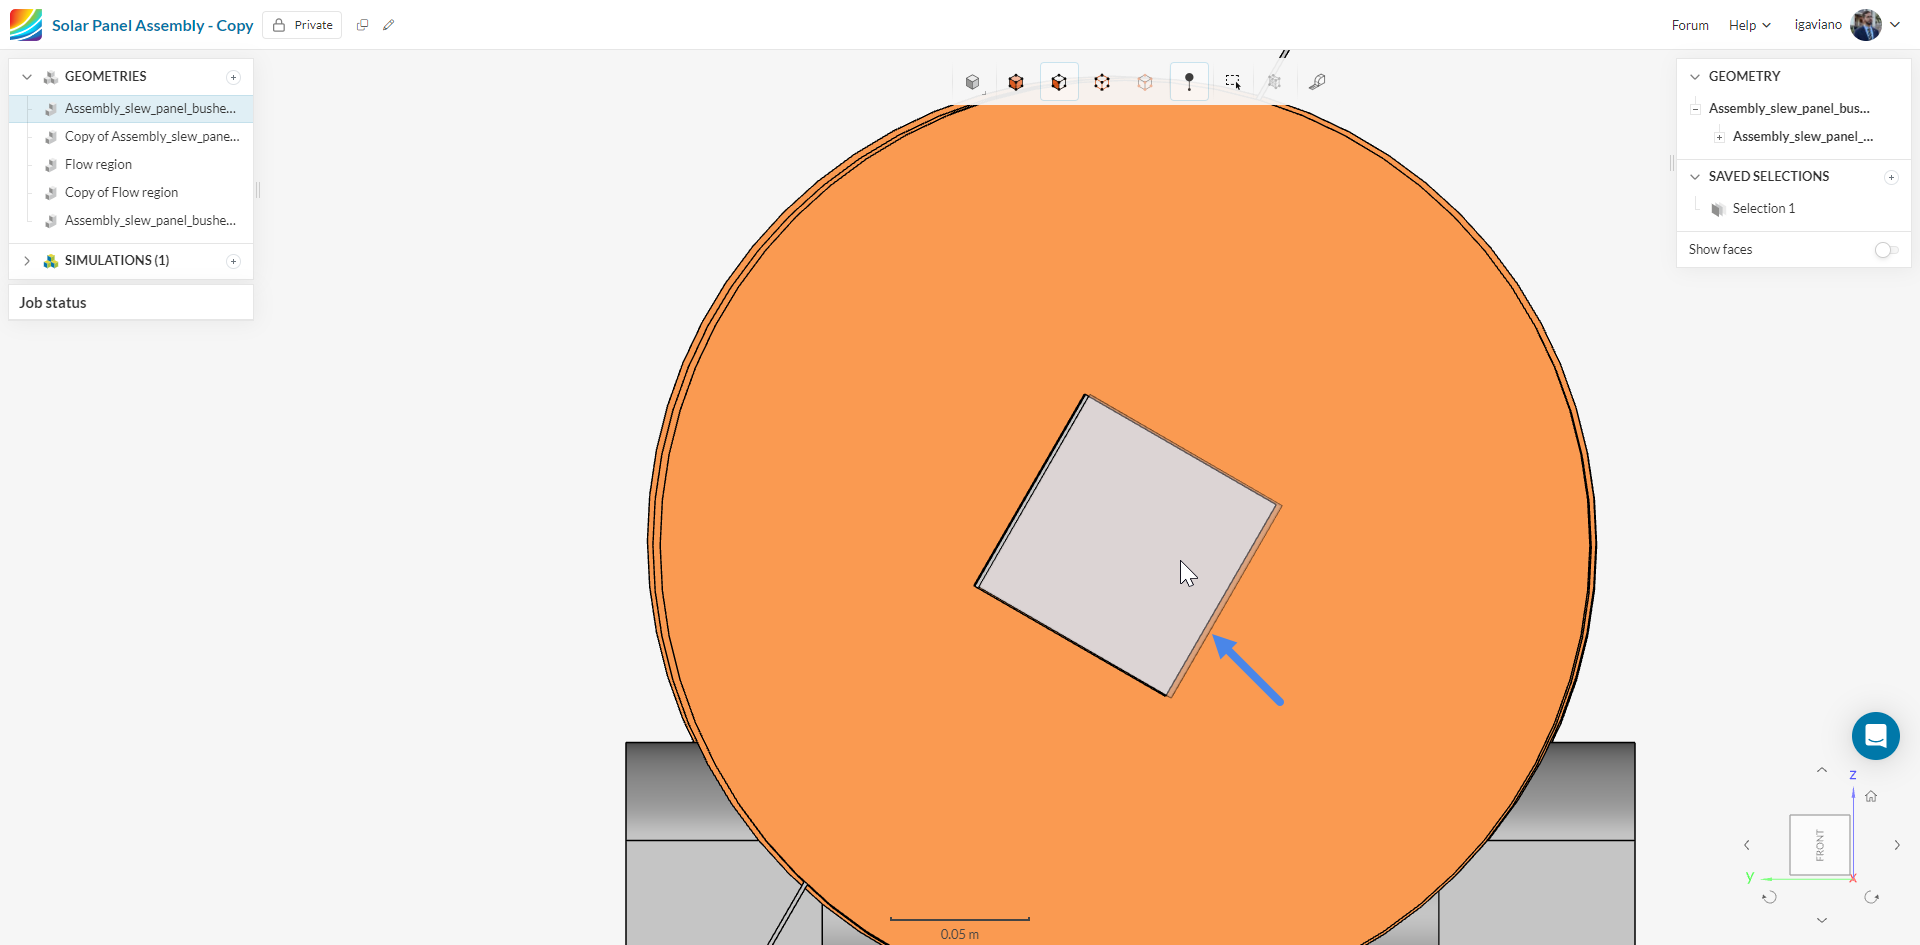This screenshot has height=945, width=1920.
Task: Click the FRONT face of orientation cube
Action: click(x=1820, y=845)
